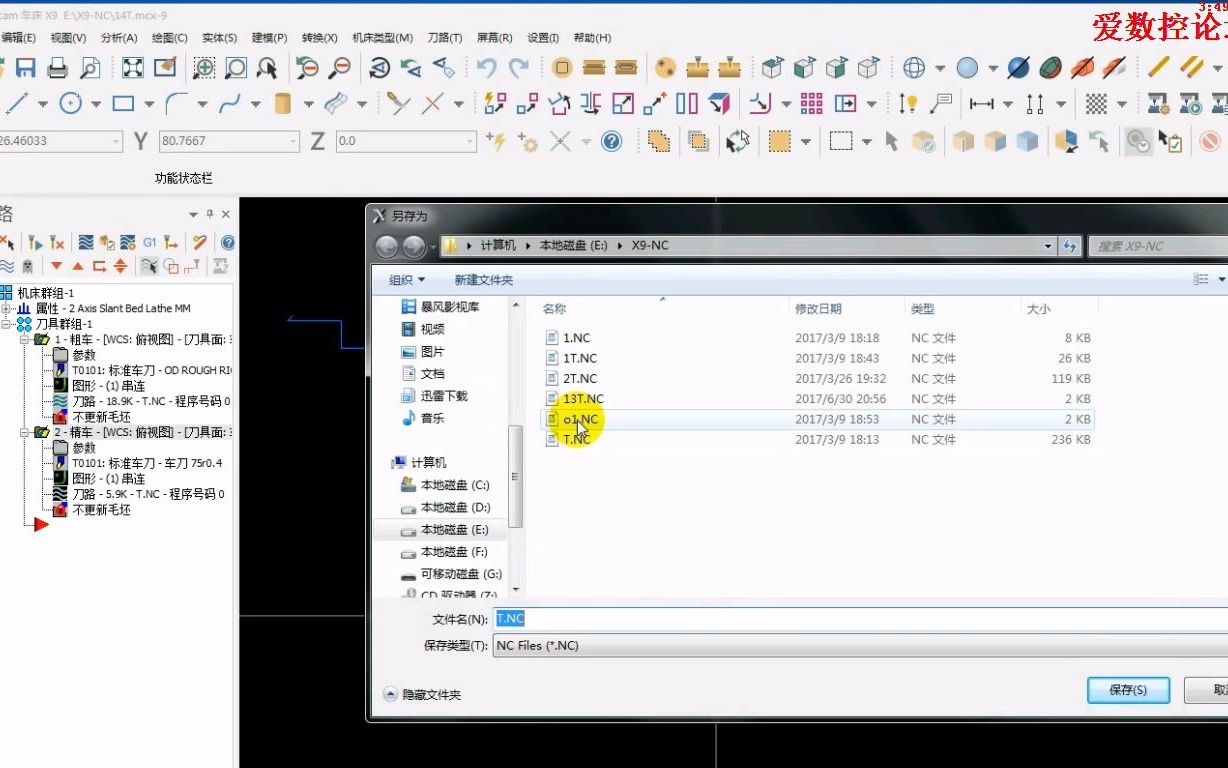Open the 视图(V) menu
The width and height of the screenshot is (1228, 768).
(x=68, y=38)
